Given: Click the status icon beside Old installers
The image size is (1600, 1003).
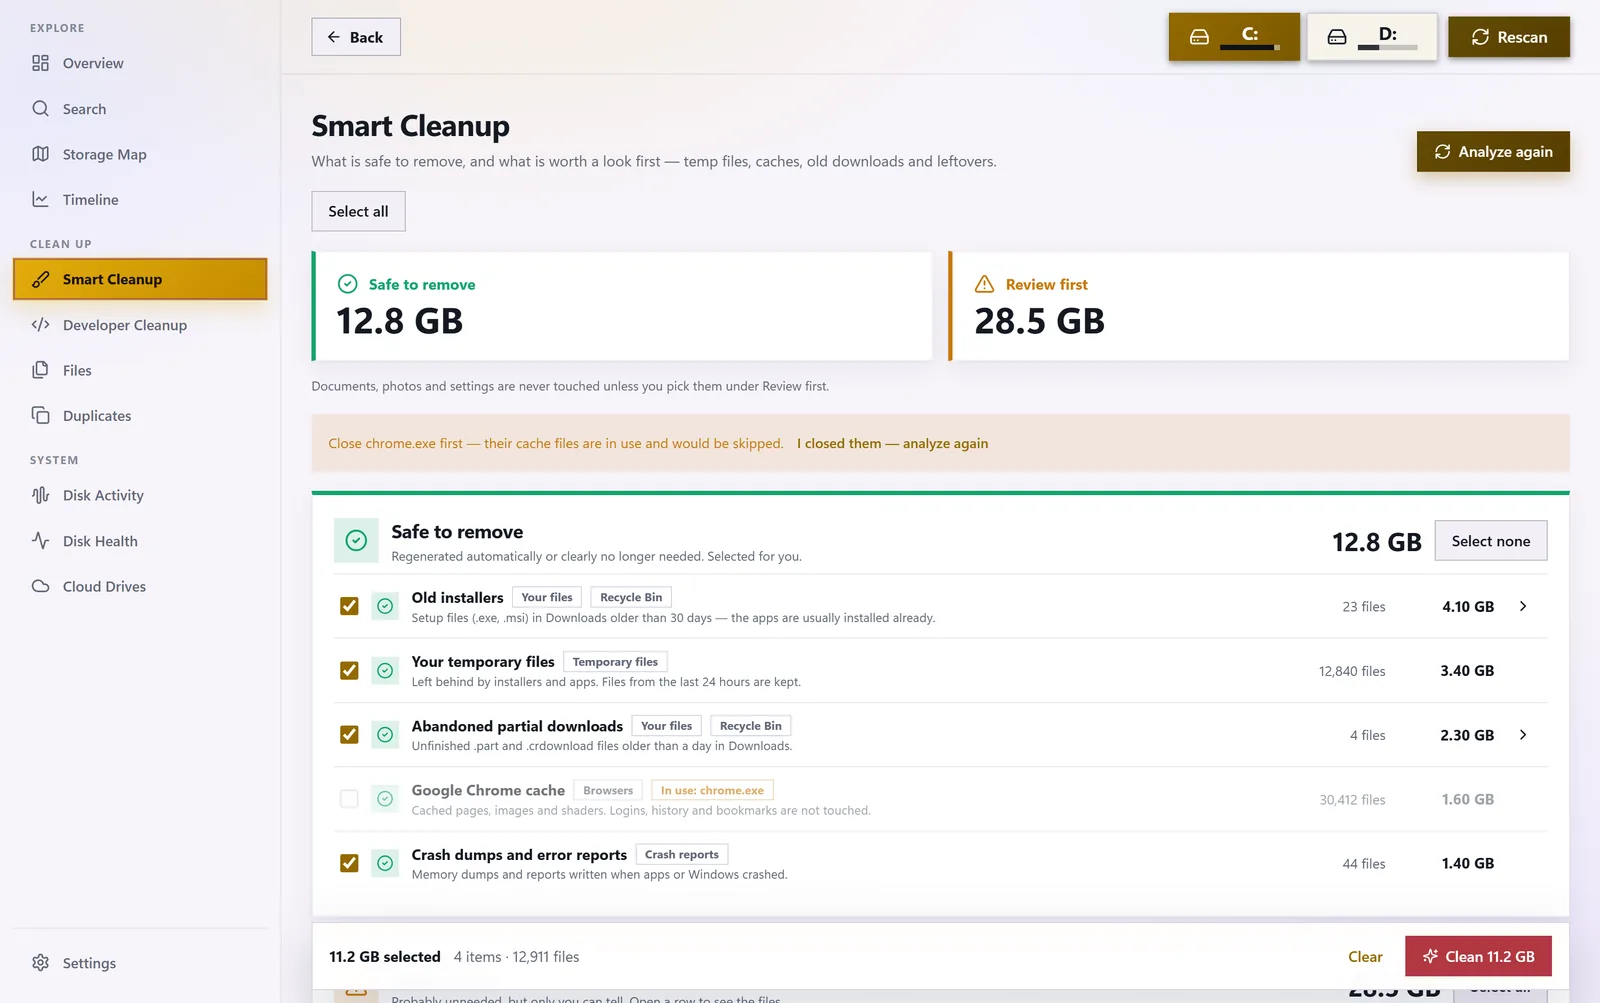Looking at the screenshot, I should click(x=385, y=606).
